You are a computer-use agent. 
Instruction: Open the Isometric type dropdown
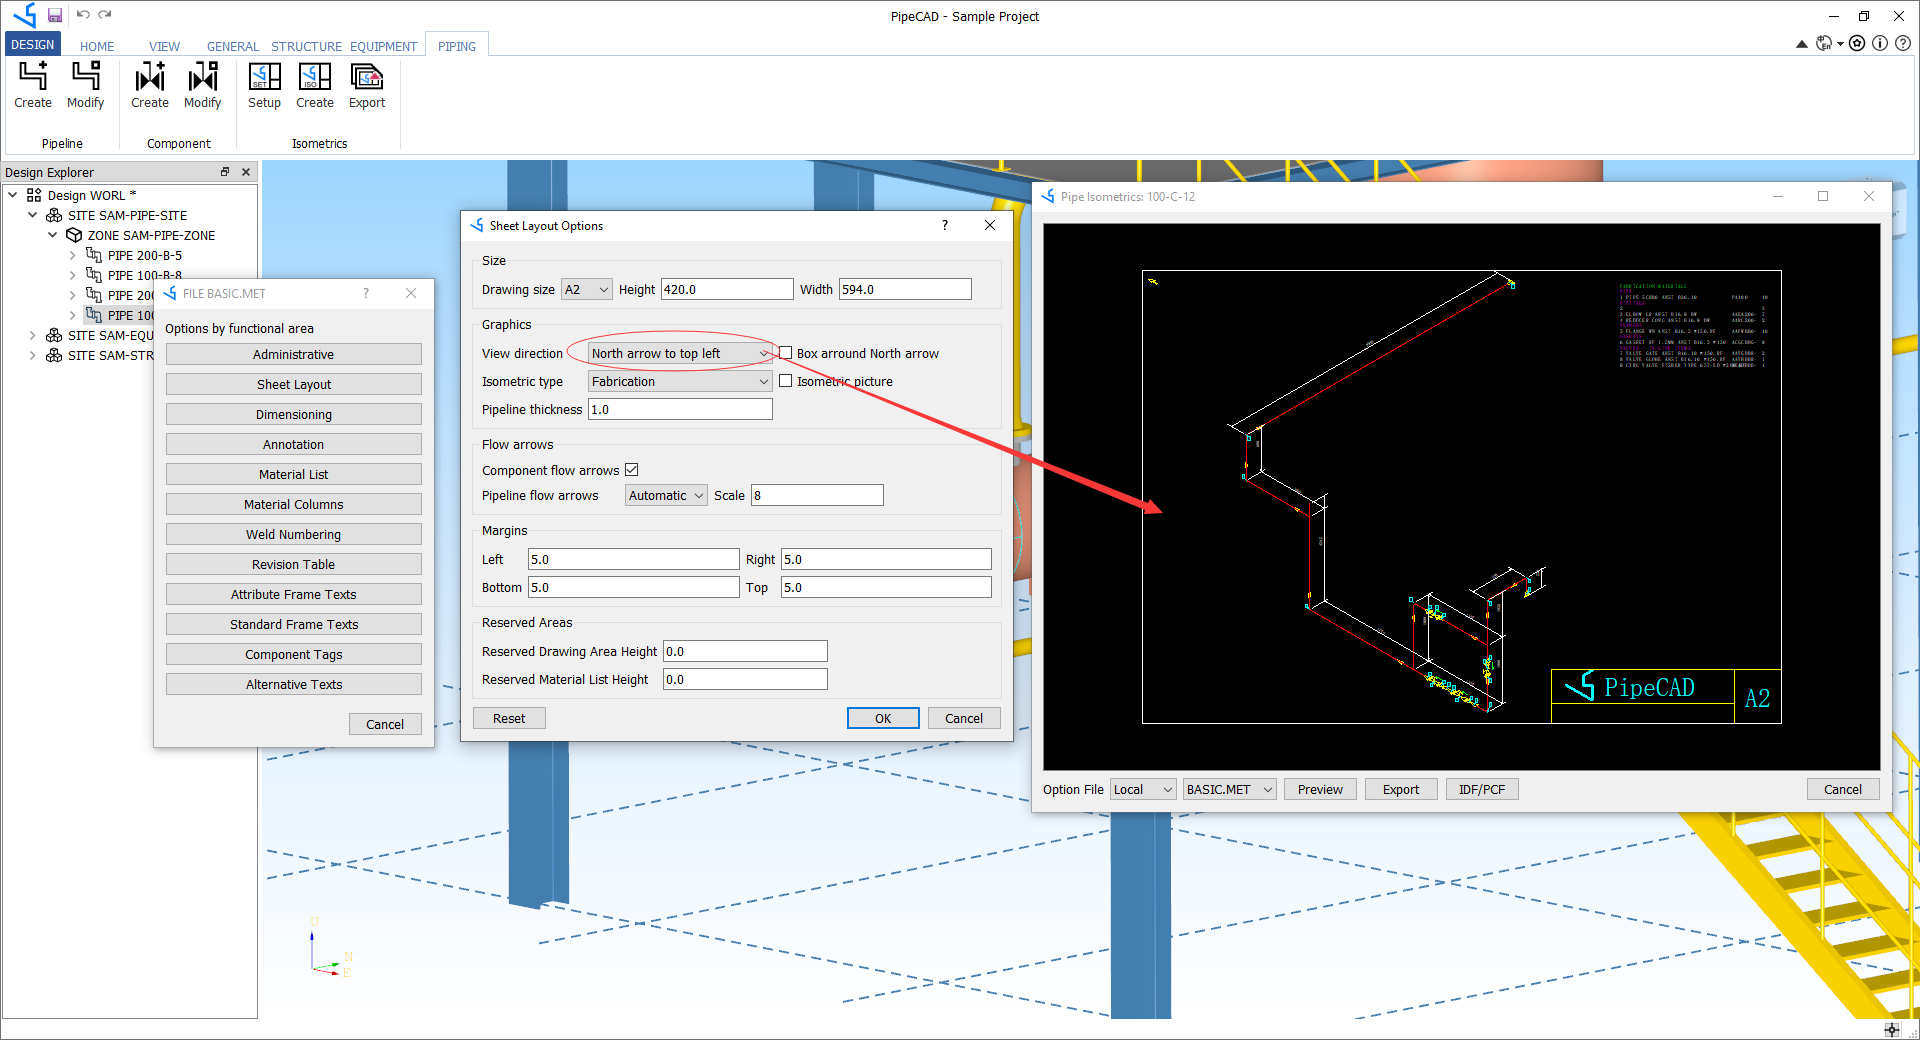[680, 381]
